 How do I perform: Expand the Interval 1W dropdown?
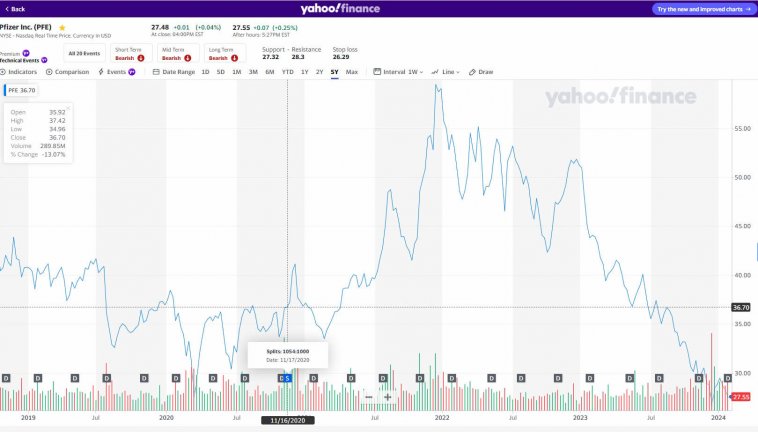point(398,72)
